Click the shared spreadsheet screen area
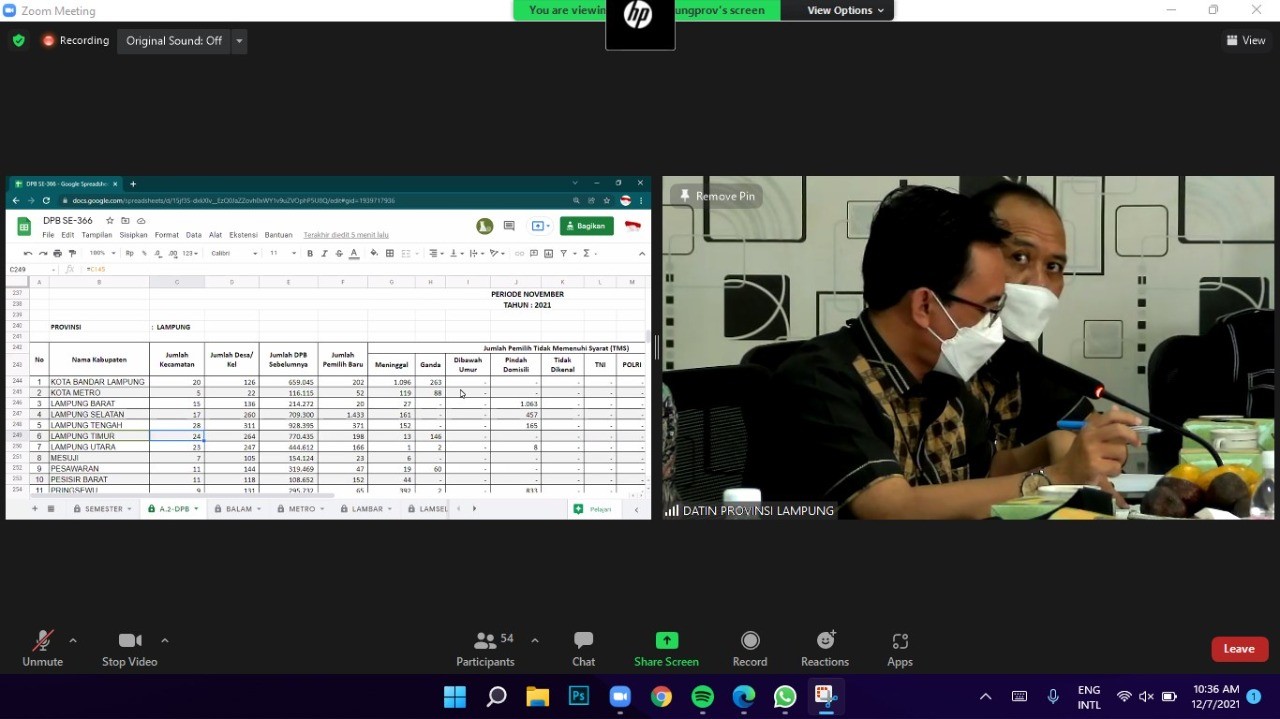This screenshot has width=1280, height=719. 328,400
